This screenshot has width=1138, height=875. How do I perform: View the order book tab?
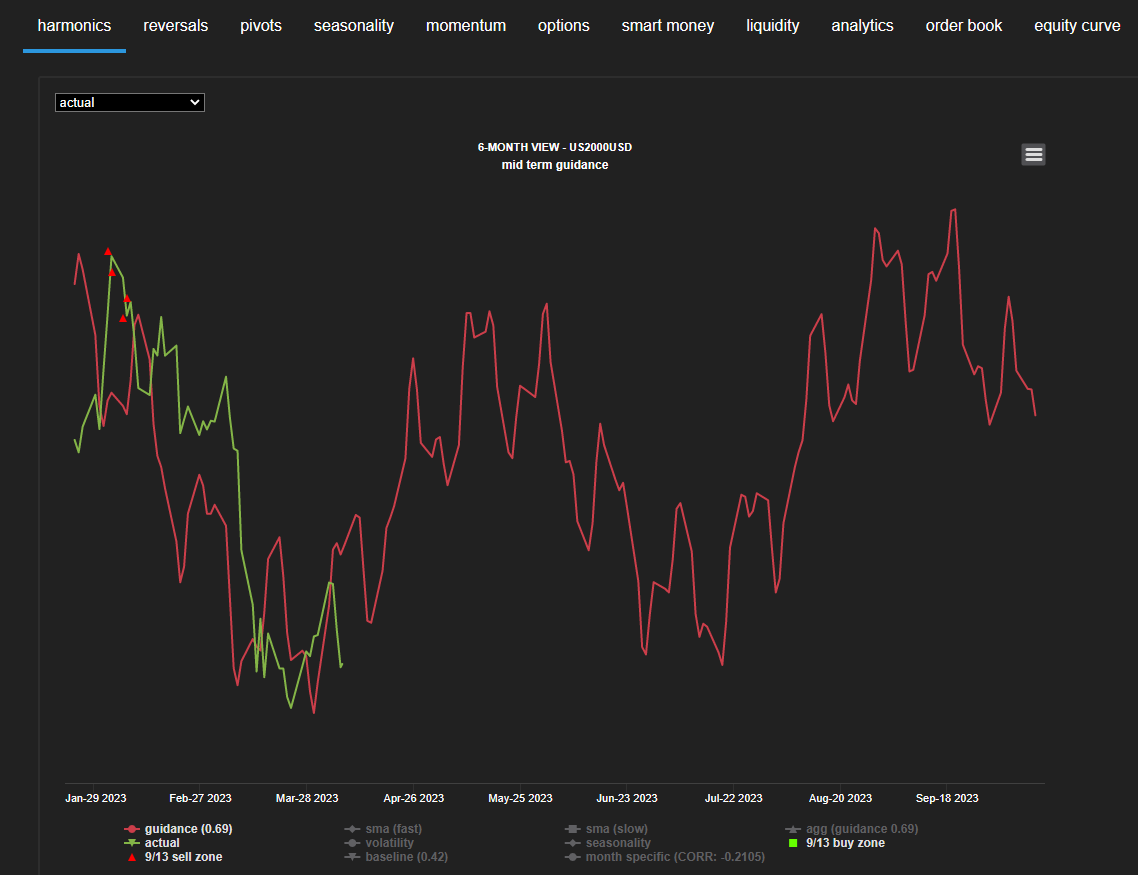tap(964, 26)
